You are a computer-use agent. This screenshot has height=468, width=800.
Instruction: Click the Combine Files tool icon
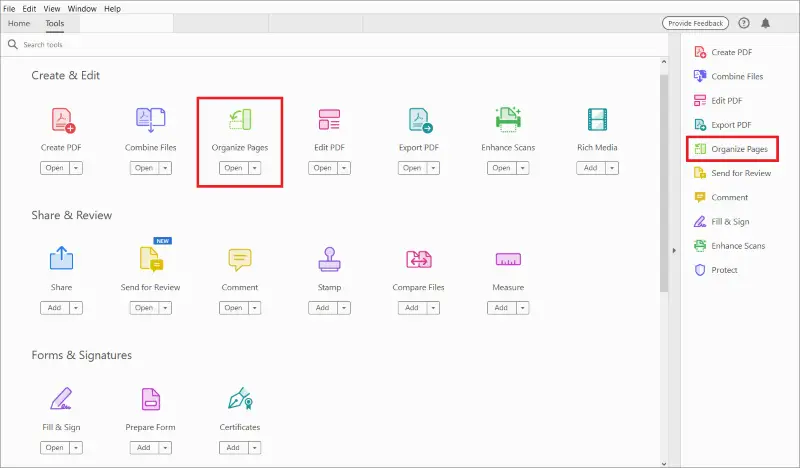click(151, 120)
